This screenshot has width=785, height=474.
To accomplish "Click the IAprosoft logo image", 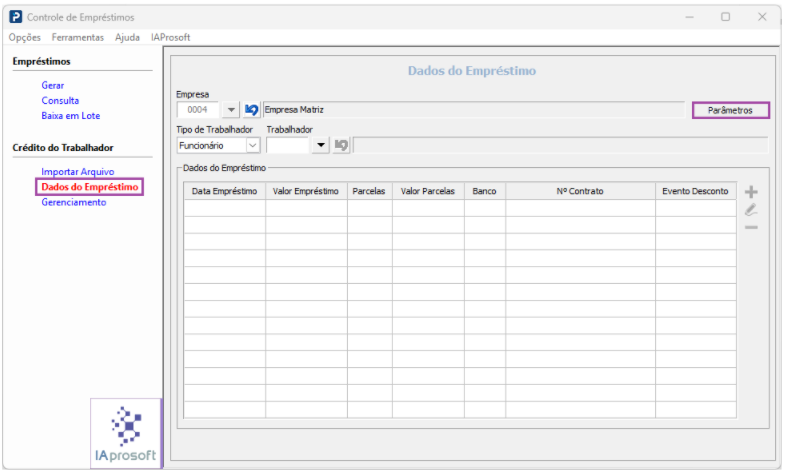I will tap(126, 433).
